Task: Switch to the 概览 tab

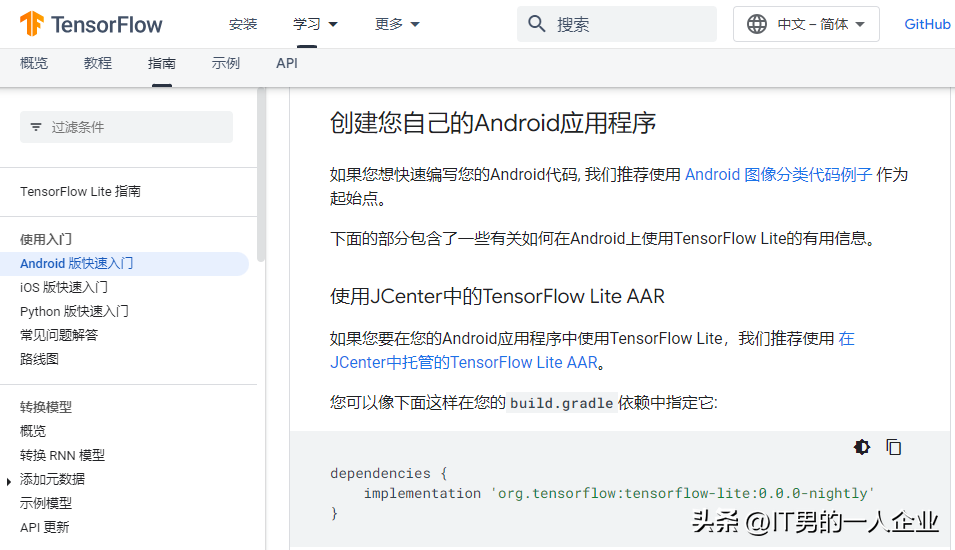Action: point(33,63)
